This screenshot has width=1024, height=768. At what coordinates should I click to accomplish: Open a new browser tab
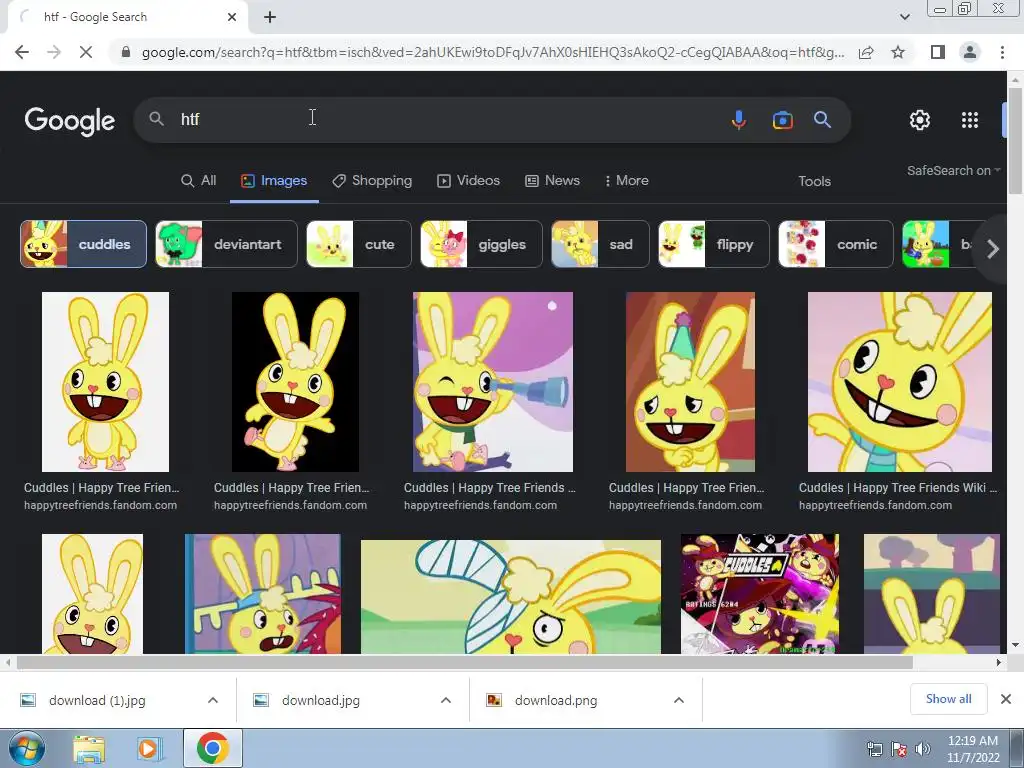point(270,17)
